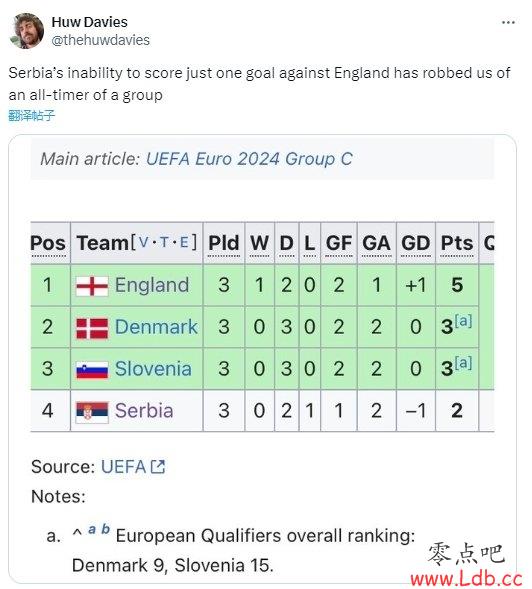The height and width of the screenshot is (589, 532).
Task: Click the Slovenia flag icon
Action: (92, 370)
